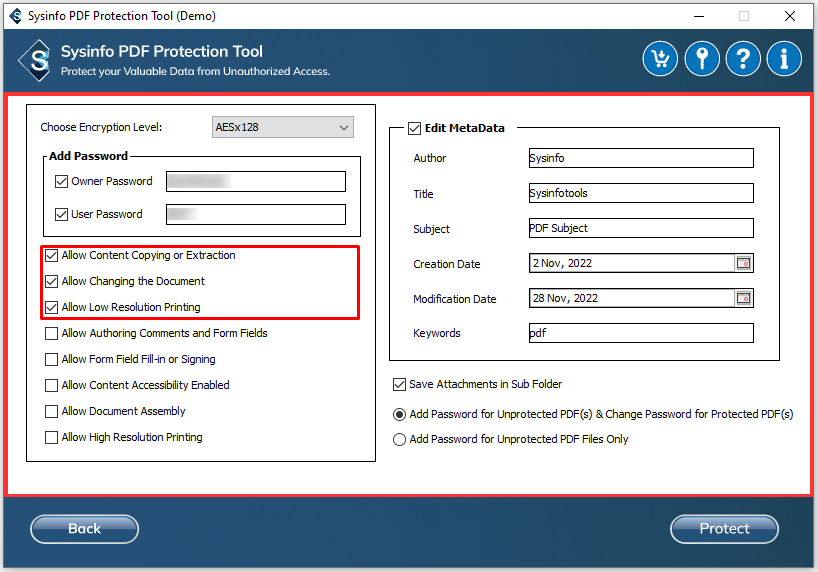Image resolution: width=818 pixels, height=572 pixels.
Task: Click the User Password input field
Action: click(256, 214)
